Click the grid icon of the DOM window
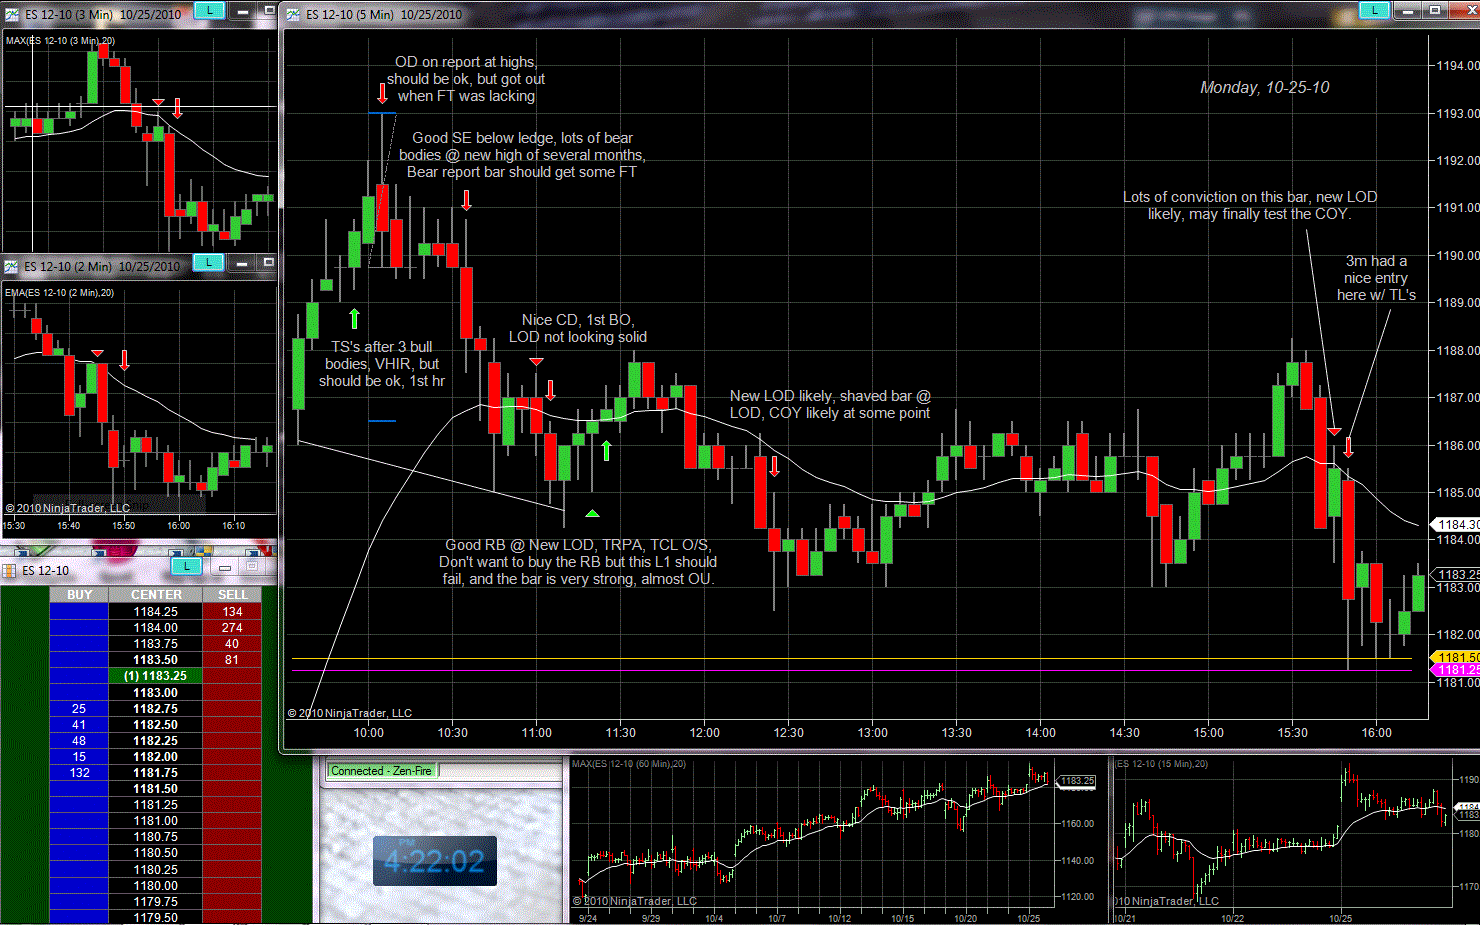This screenshot has width=1480, height=925. [x=9, y=571]
